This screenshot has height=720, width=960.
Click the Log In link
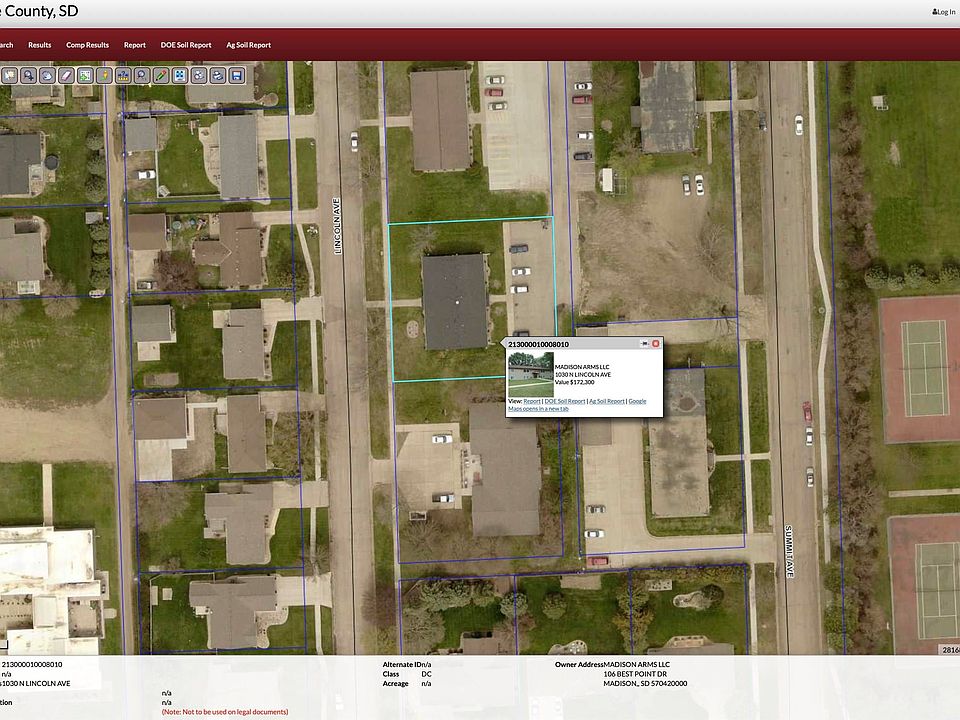click(943, 12)
